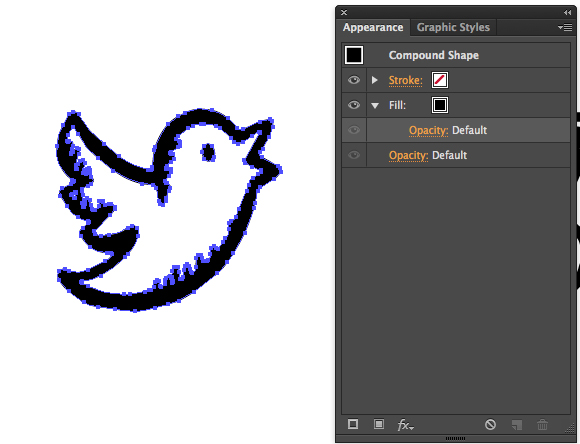
Task: Expand the Stroke attribute triangle
Action: [374, 80]
